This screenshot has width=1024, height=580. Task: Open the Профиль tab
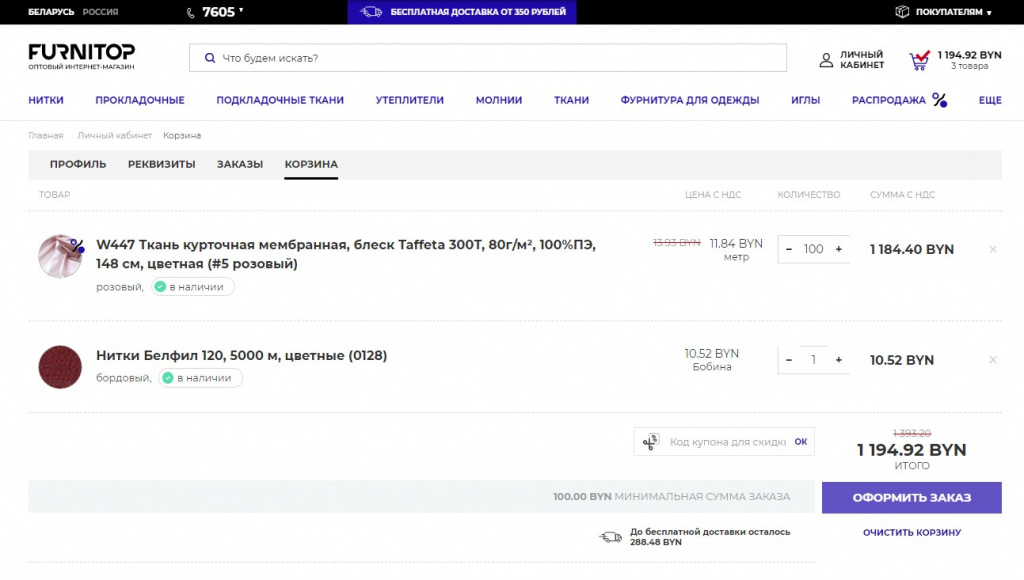(78, 164)
